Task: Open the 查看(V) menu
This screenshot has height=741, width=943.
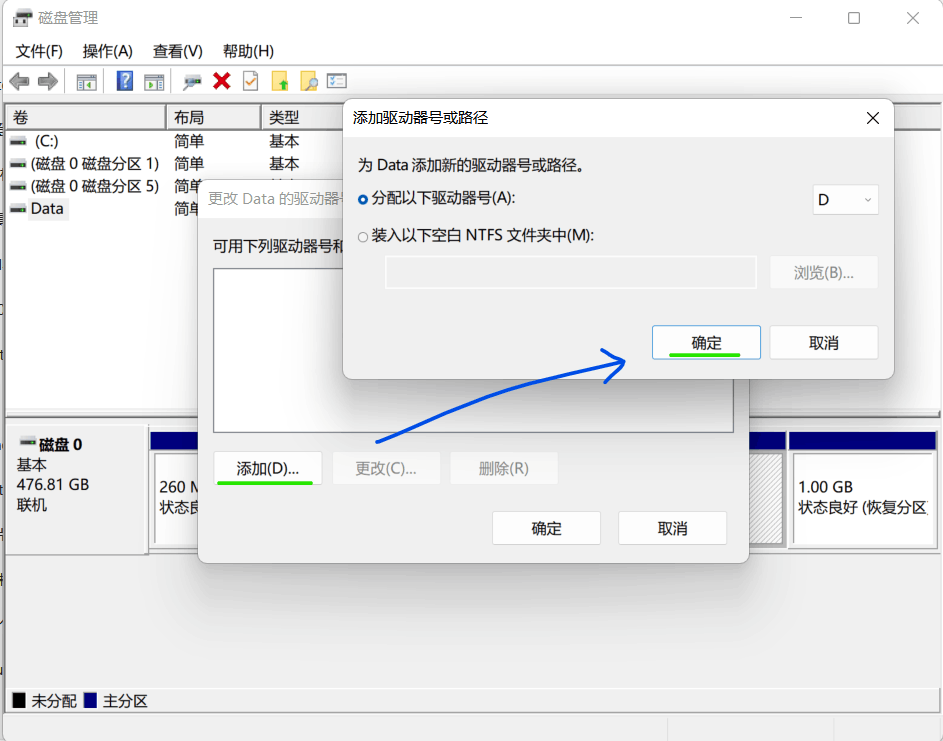Action: coord(177,52)
